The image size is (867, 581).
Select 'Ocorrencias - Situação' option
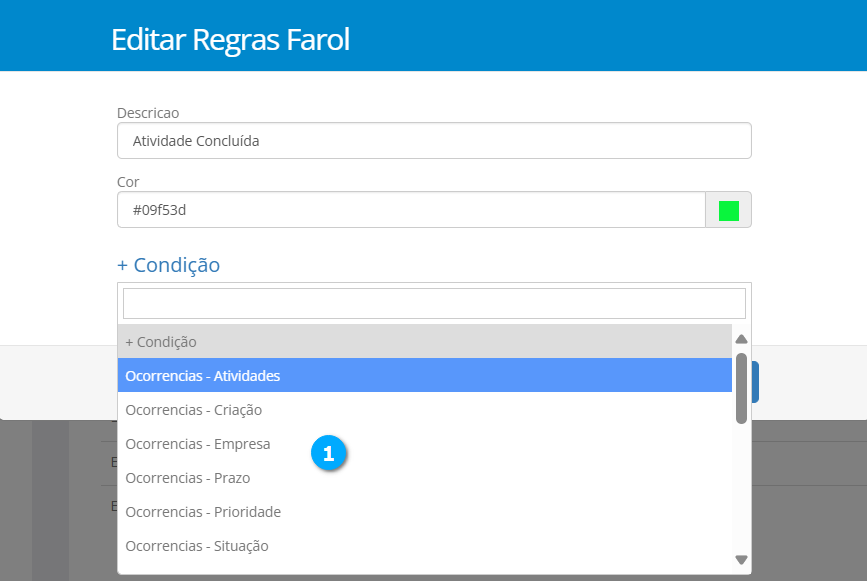tap(196, 546)
